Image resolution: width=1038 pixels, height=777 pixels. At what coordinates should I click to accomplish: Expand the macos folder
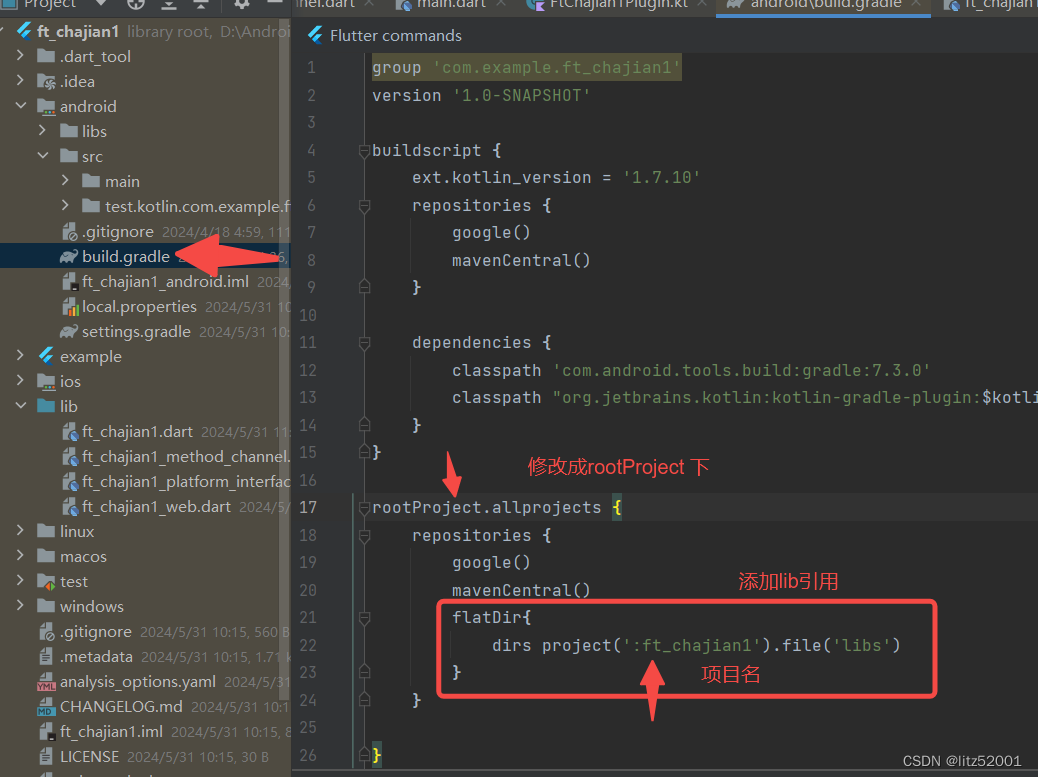tap(20, 555)
